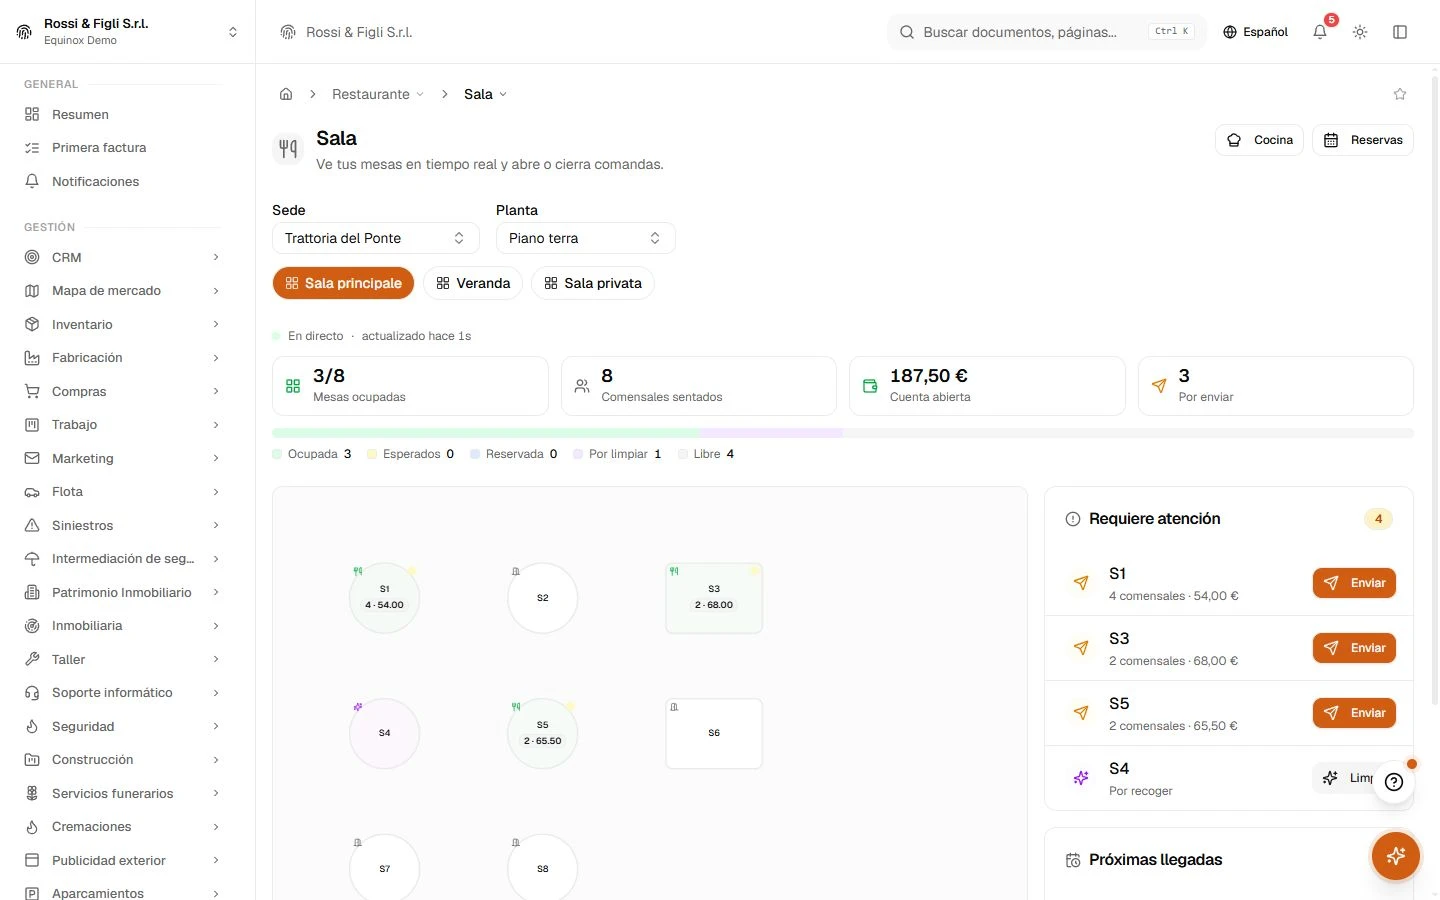This screenshot has width=1440, height=900.
Task: Click the Mesas ocupadas 3/8 card
Action: click(x=410, y=386)
